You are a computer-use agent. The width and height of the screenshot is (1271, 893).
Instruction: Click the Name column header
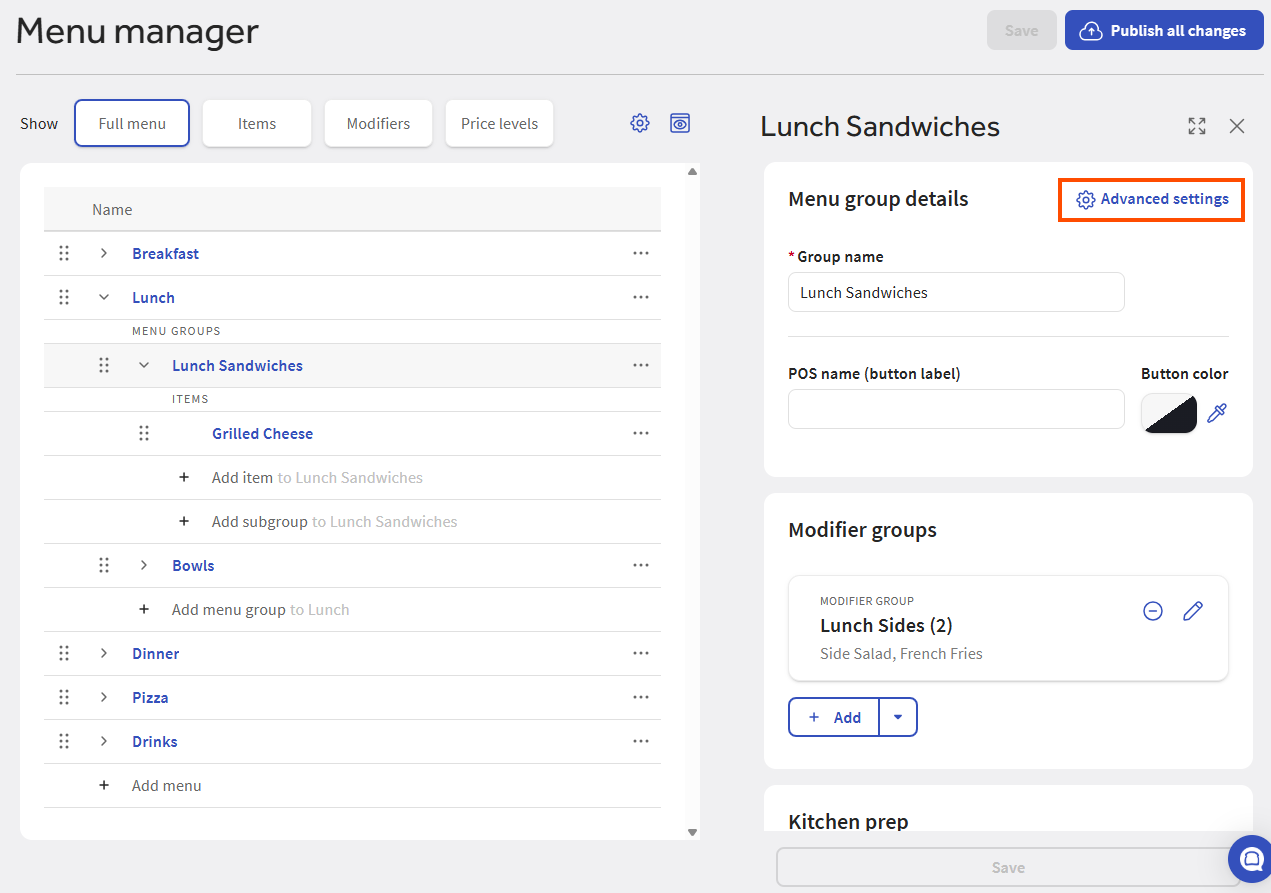[x=112, y=209]
